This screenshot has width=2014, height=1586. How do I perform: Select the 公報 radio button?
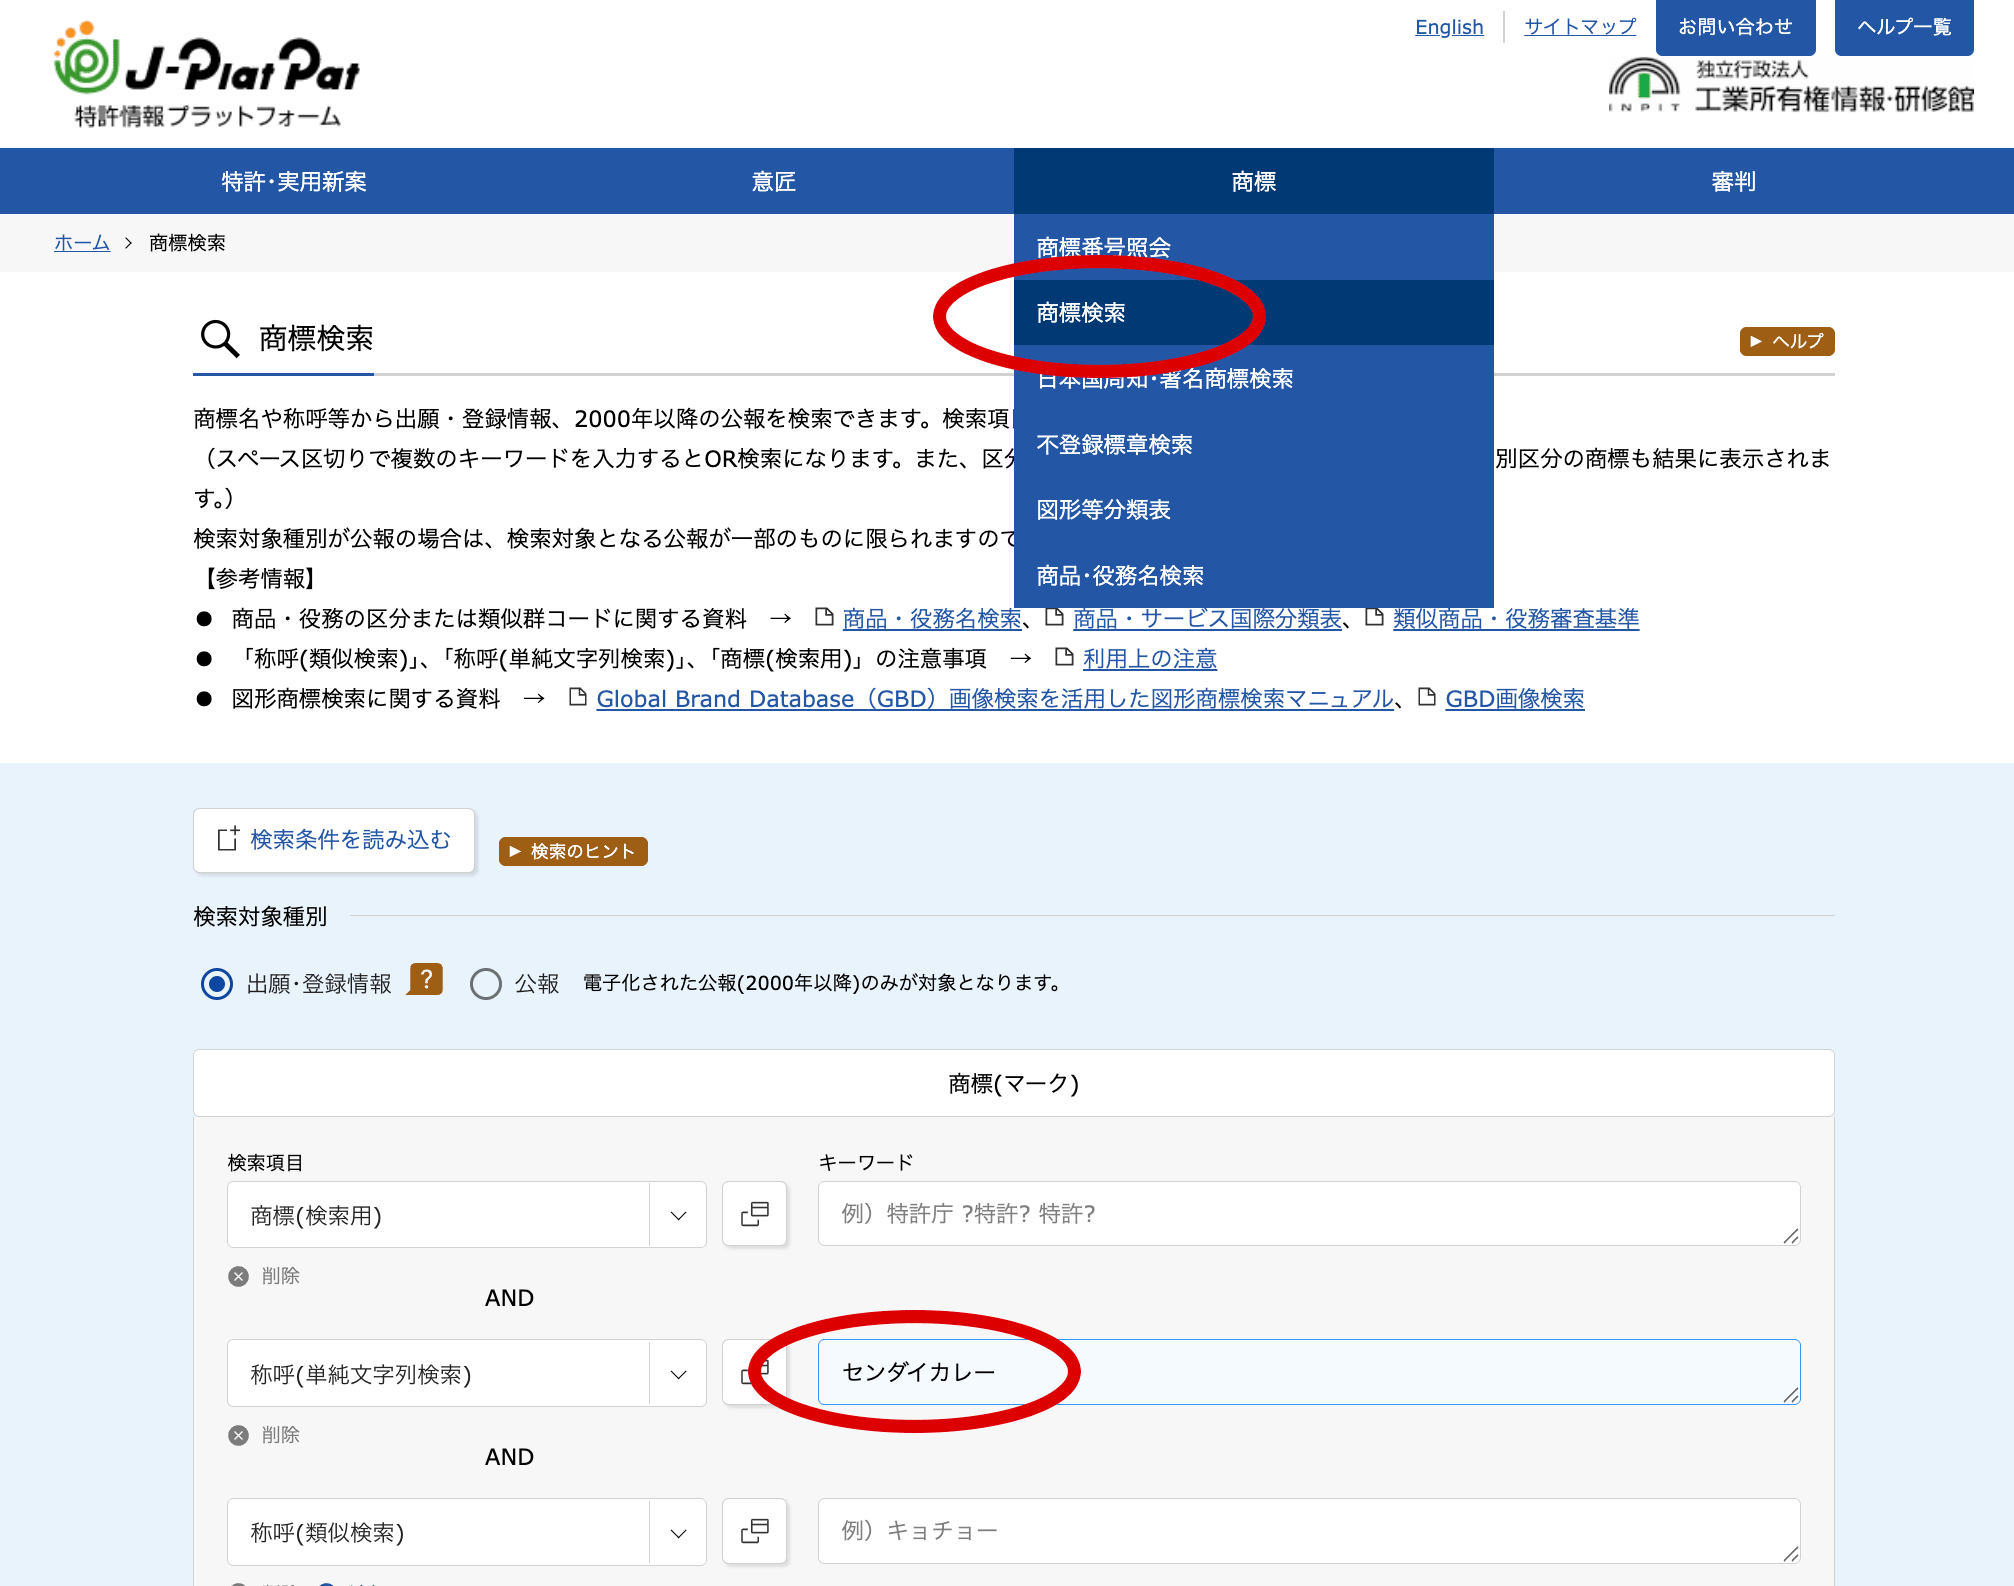486,983
